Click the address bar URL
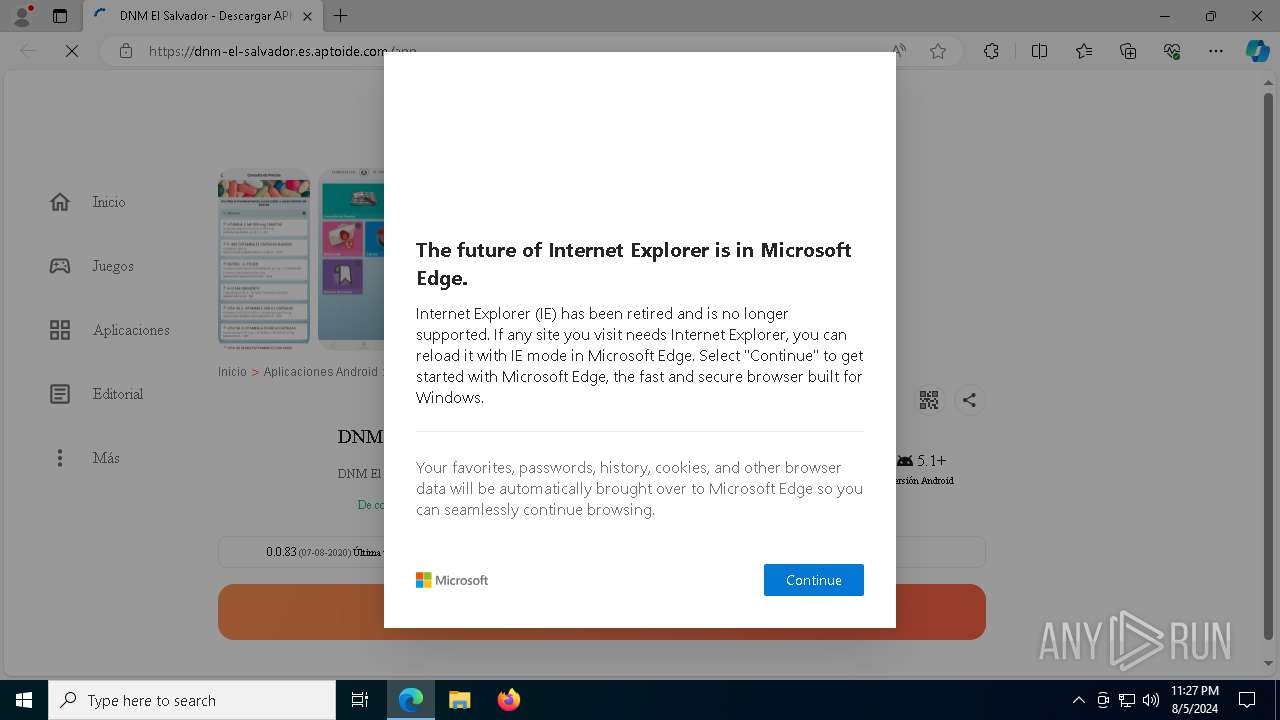This screenshot has width=1280, height=720. point(282,51)
